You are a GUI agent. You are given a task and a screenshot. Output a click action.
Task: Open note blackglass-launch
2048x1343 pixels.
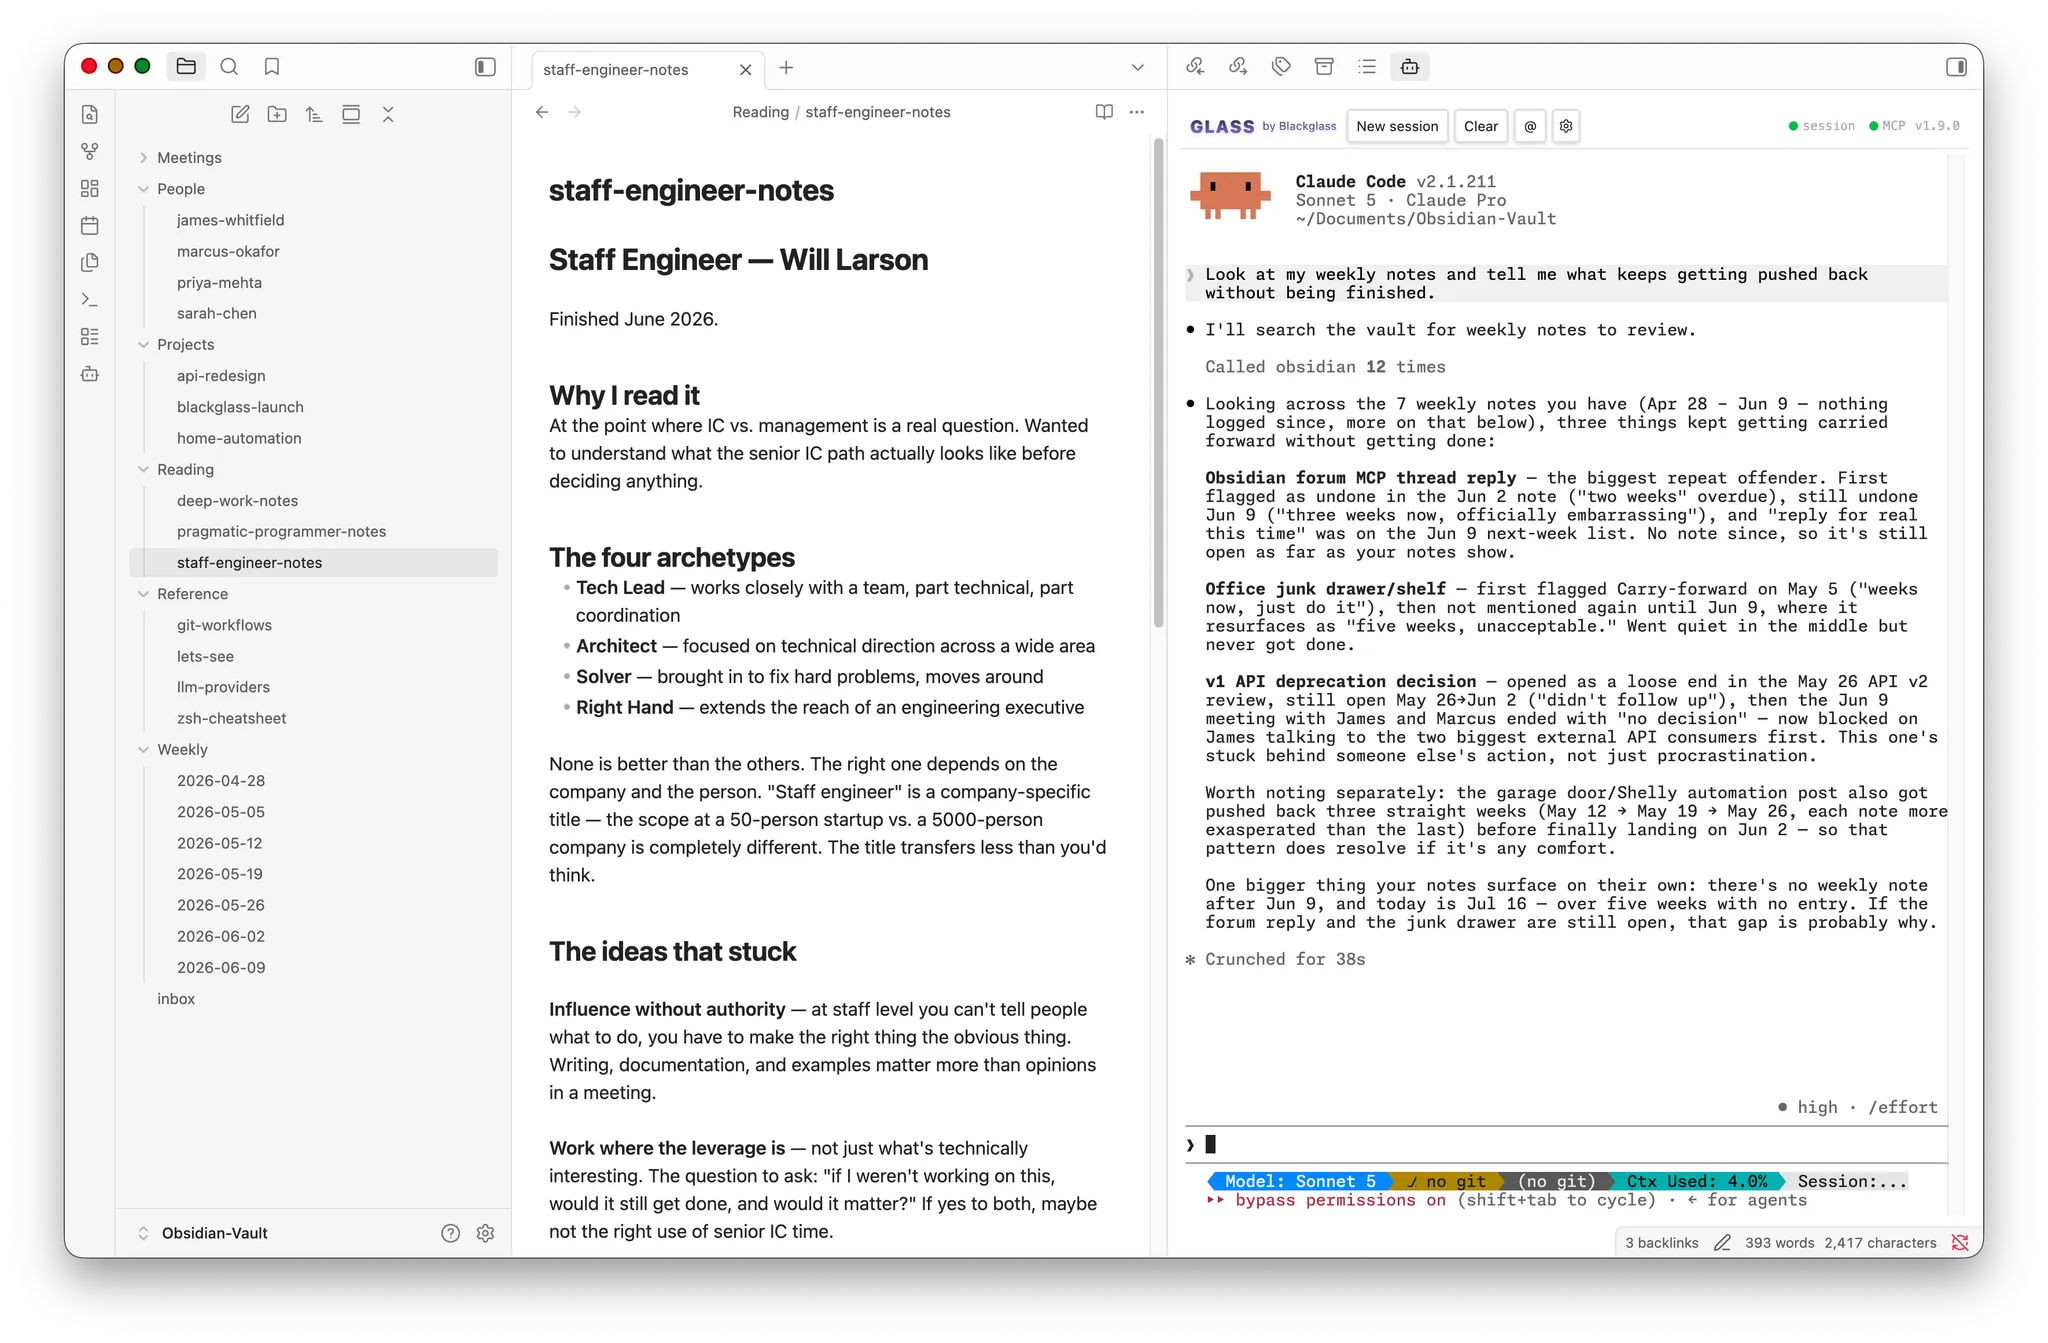tap(240, 407)
